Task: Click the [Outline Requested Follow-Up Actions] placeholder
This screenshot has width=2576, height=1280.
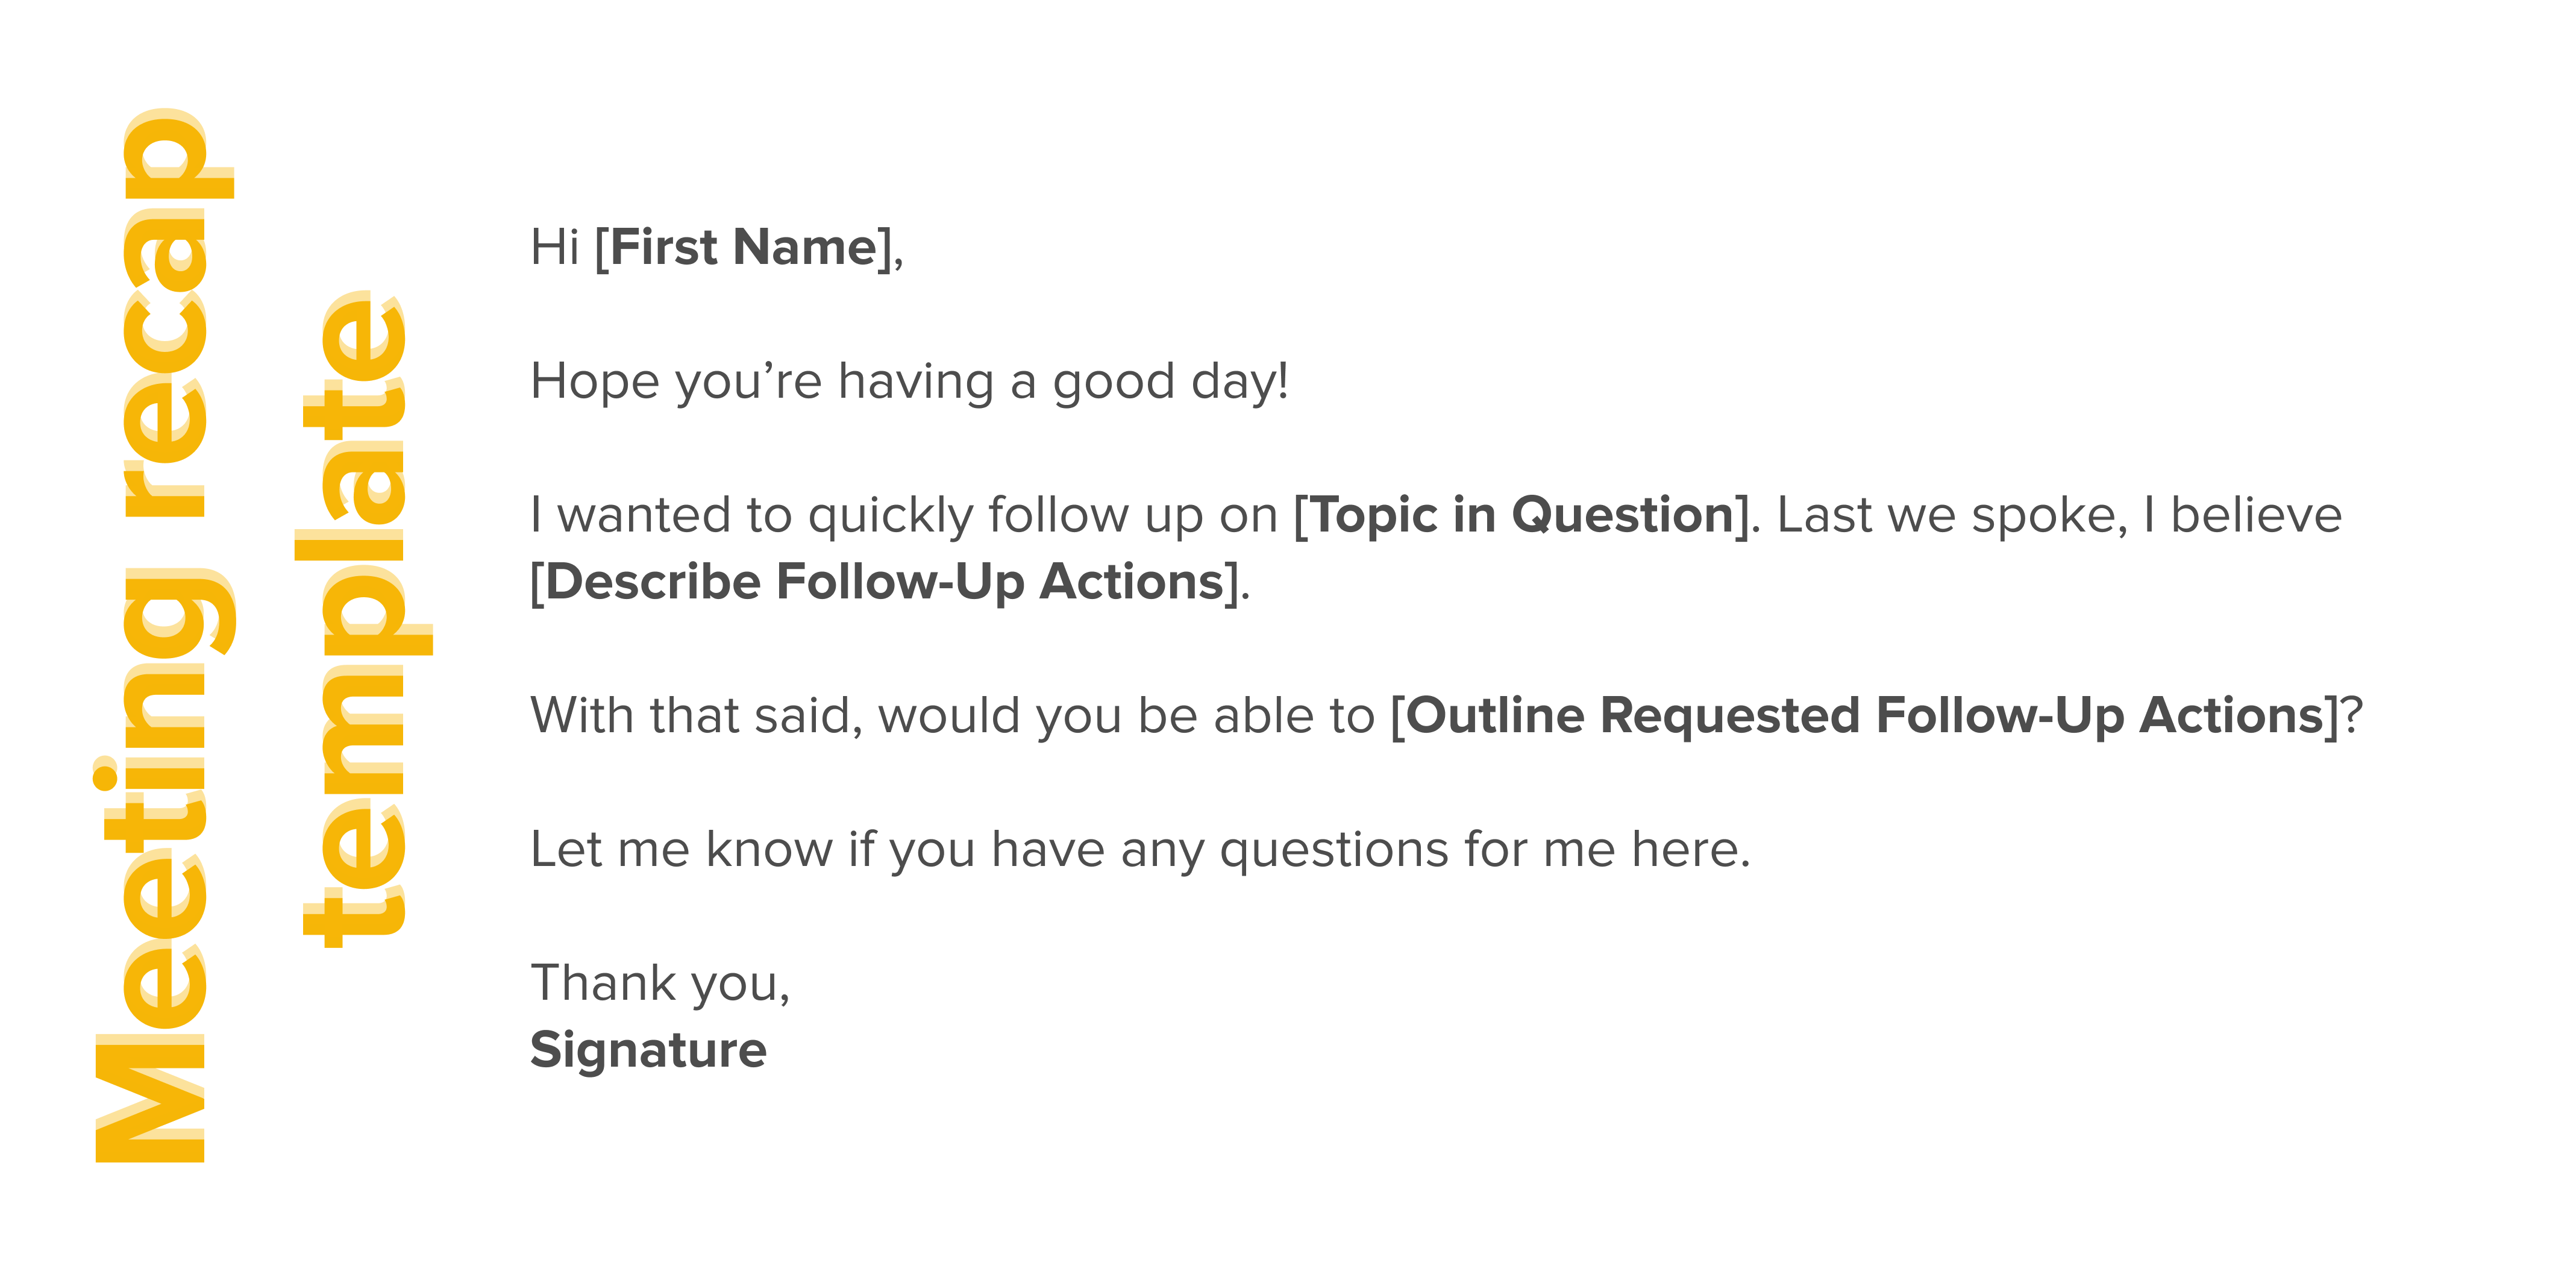Action: (x=1865, y=716)
